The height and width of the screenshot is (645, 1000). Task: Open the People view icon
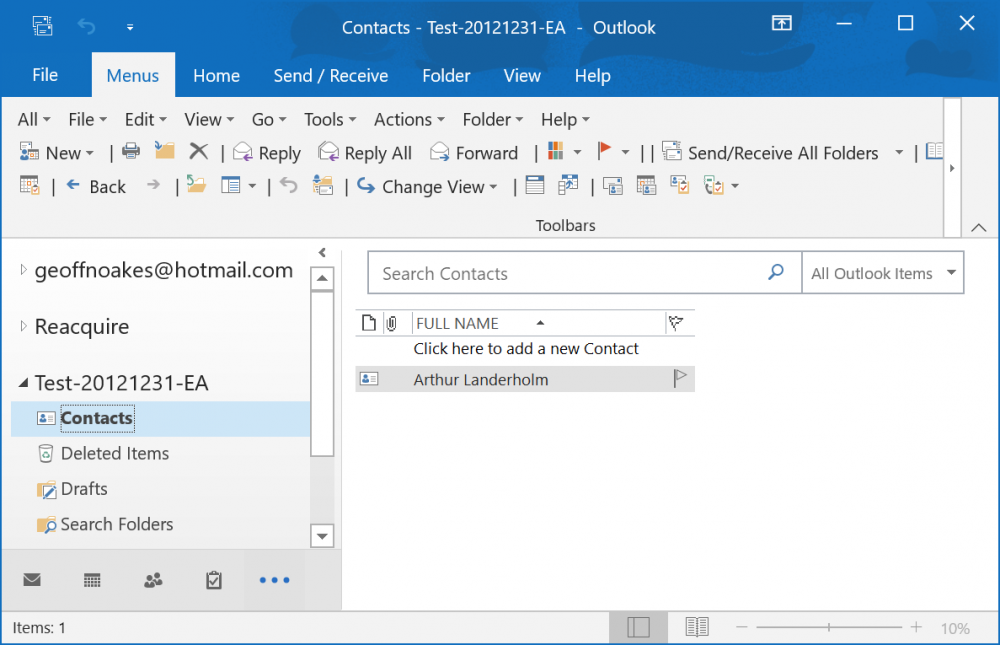point(153,580)
